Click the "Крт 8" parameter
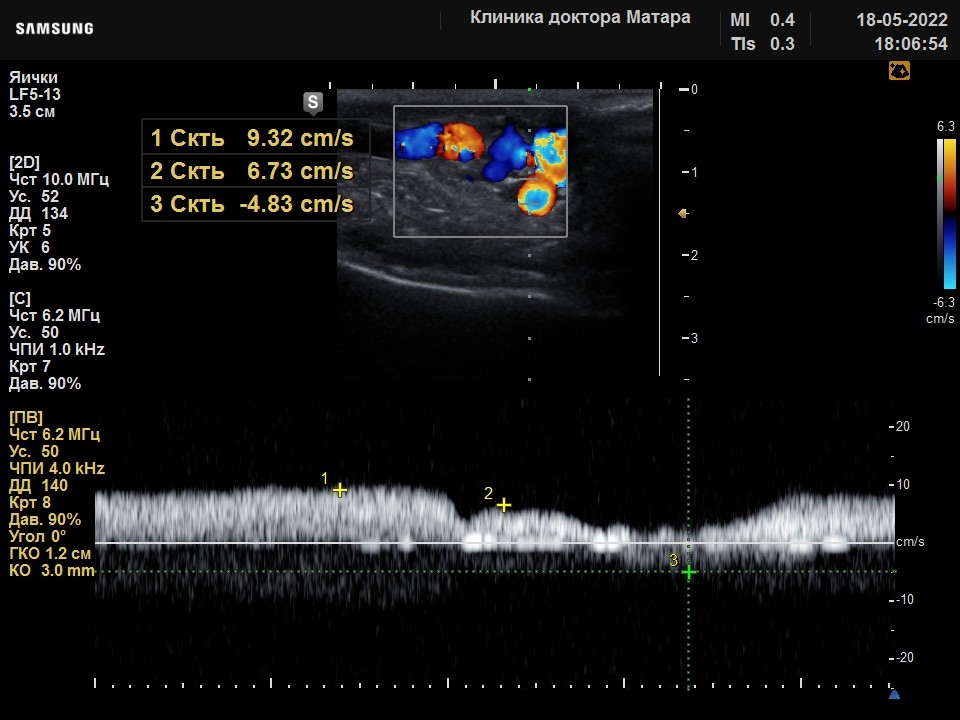 tap(29, 503)
